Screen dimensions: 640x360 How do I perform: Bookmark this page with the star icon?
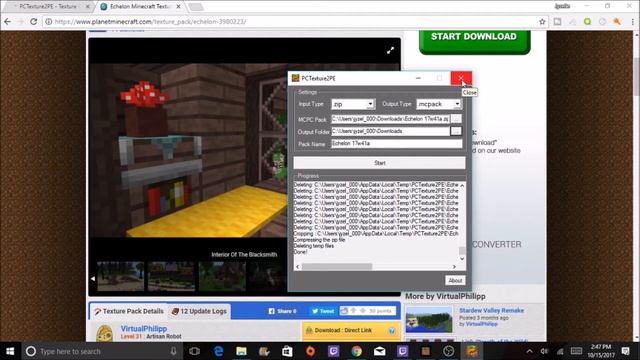pos(542,22)
